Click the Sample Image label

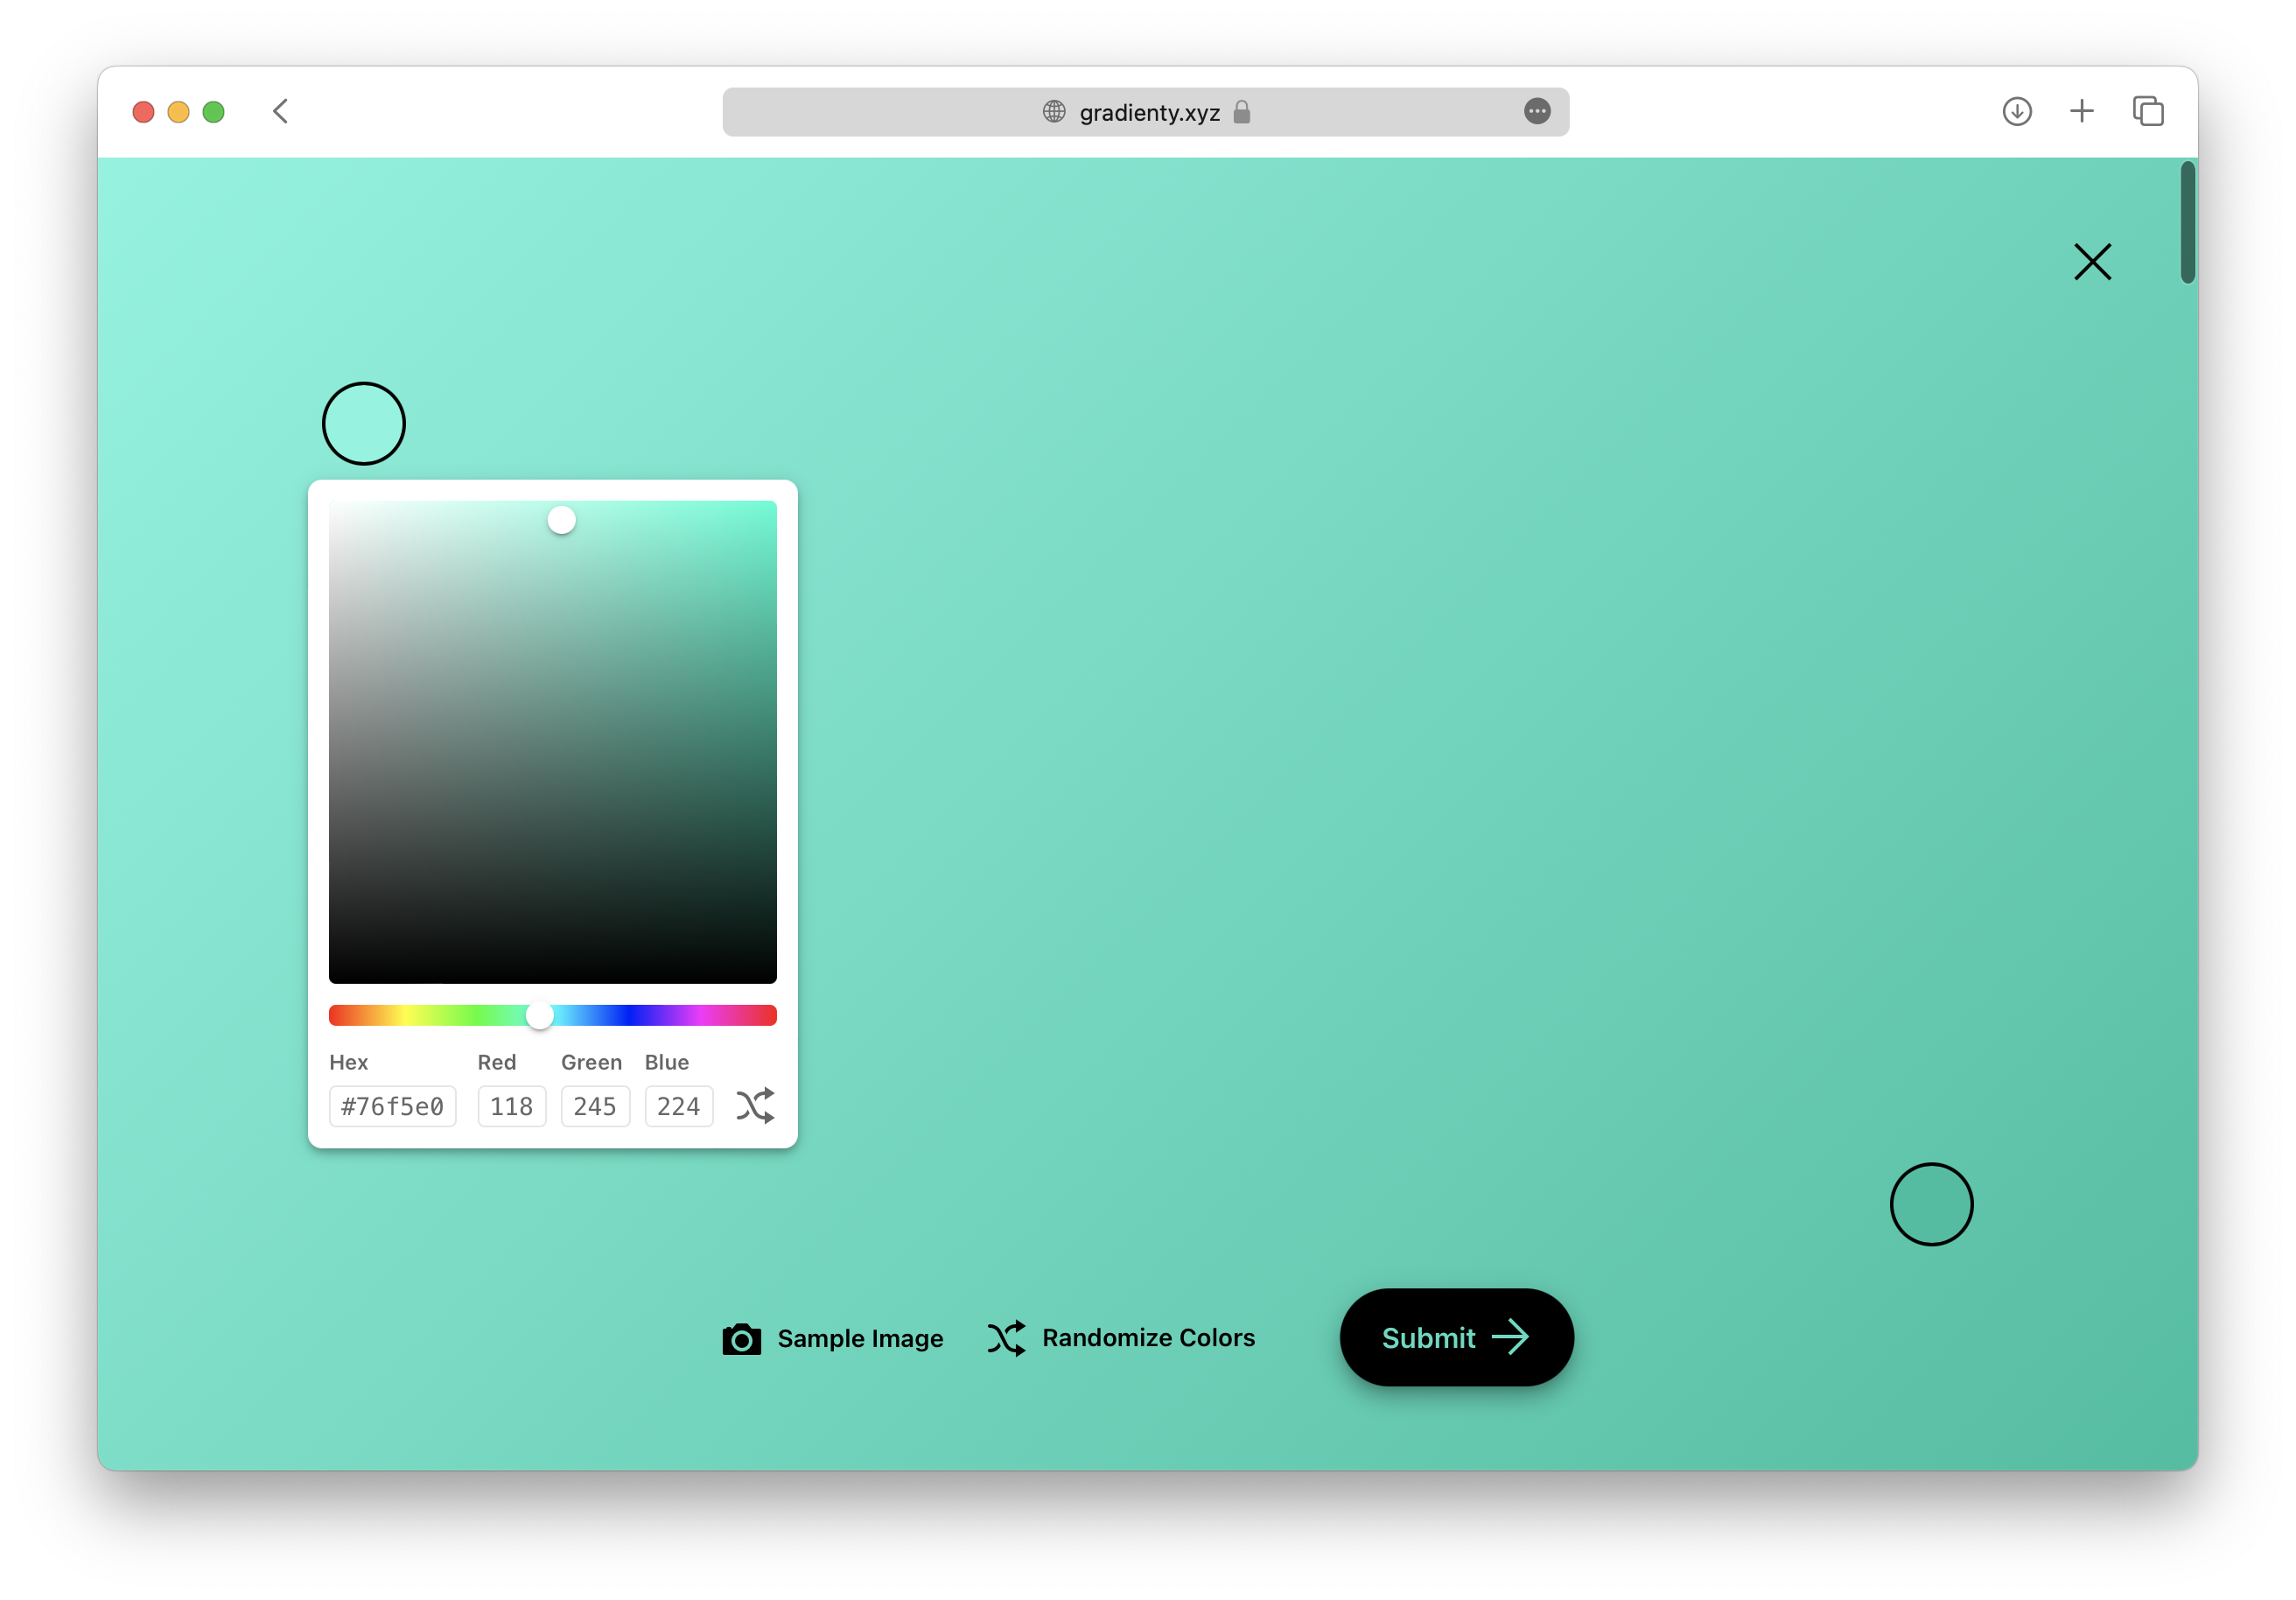tap(860, 1339)
